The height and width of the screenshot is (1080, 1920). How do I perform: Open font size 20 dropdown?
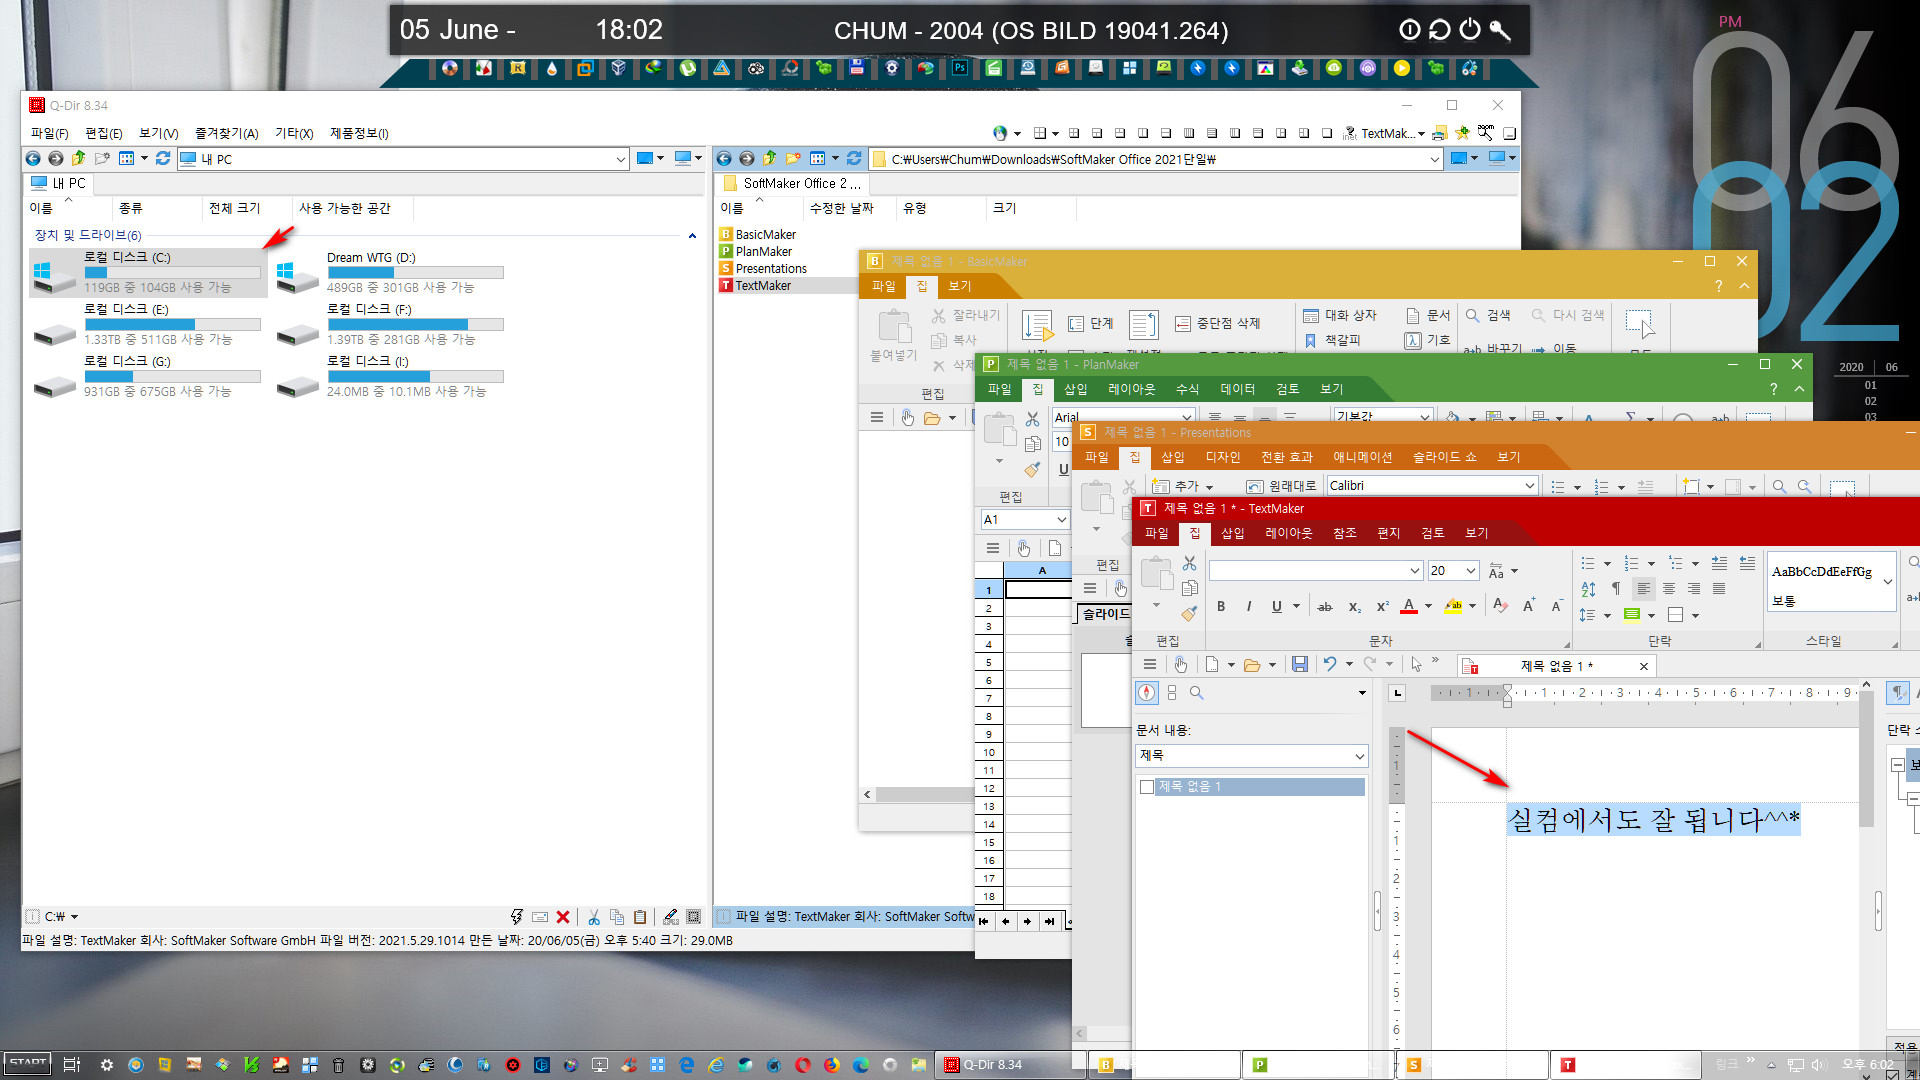tap(1471, 570)
